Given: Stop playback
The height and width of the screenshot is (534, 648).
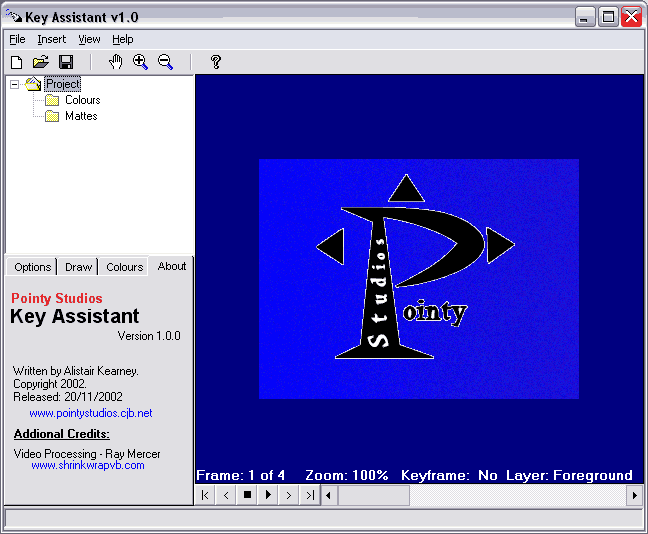Looking at the screenshot, I should tap(247, 495).
